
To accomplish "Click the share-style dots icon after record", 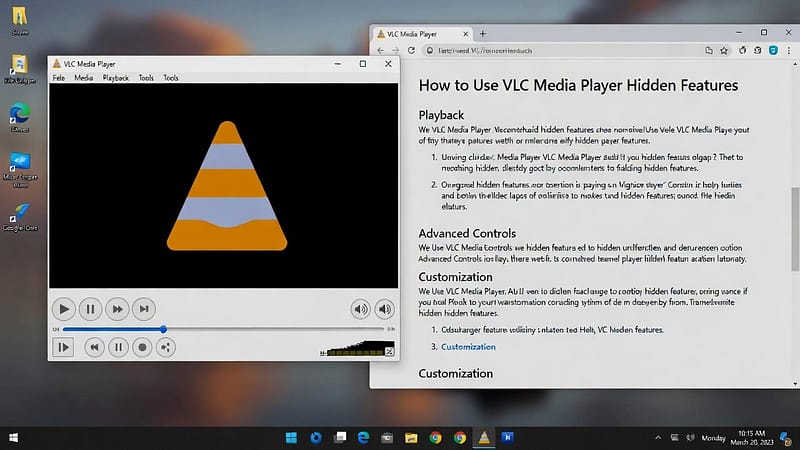I will (166, 347).
